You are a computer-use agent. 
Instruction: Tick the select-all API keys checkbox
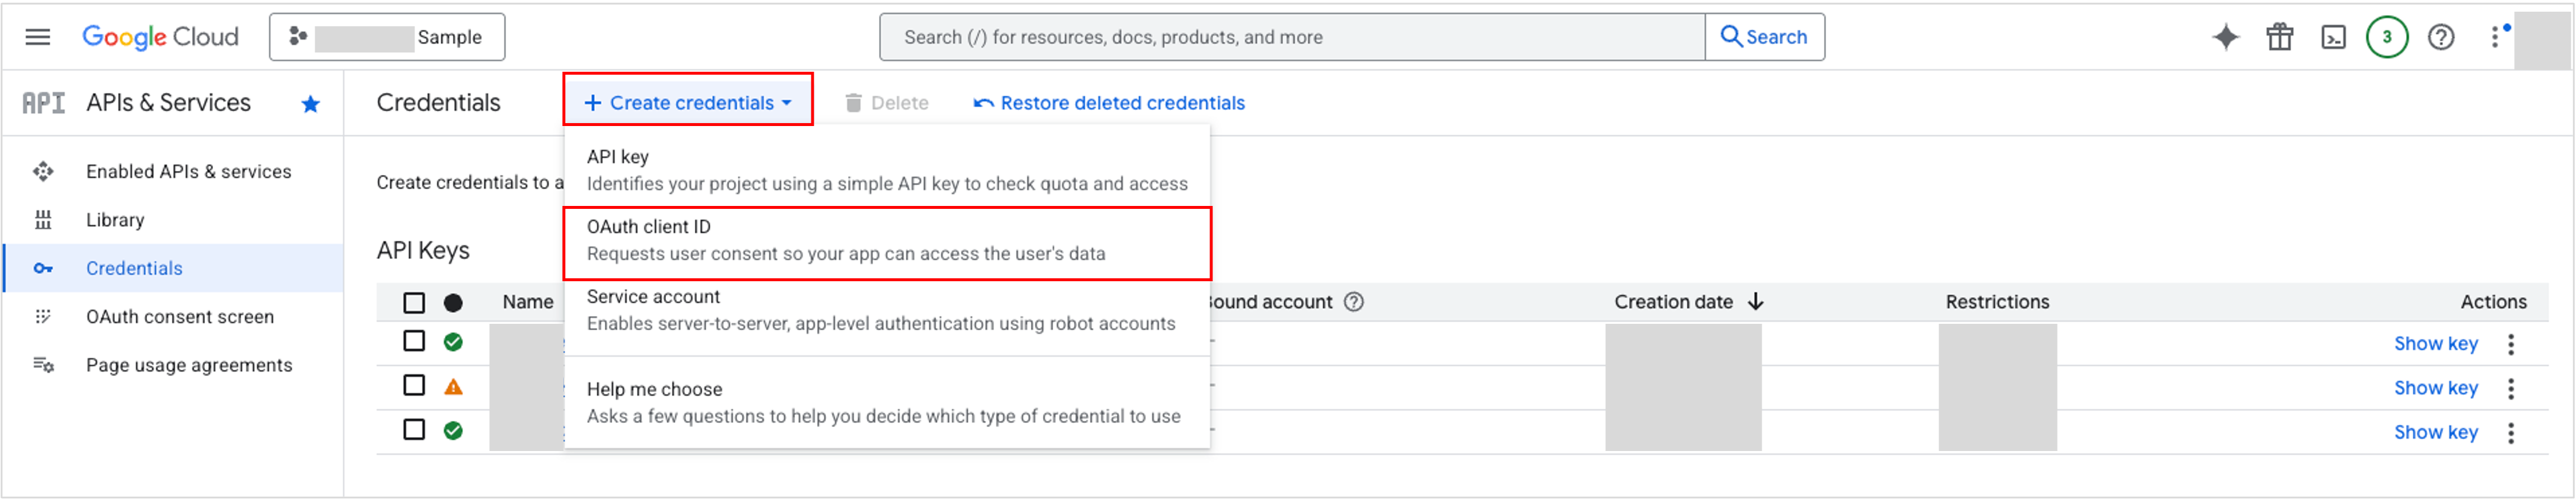tap(414, 303)
